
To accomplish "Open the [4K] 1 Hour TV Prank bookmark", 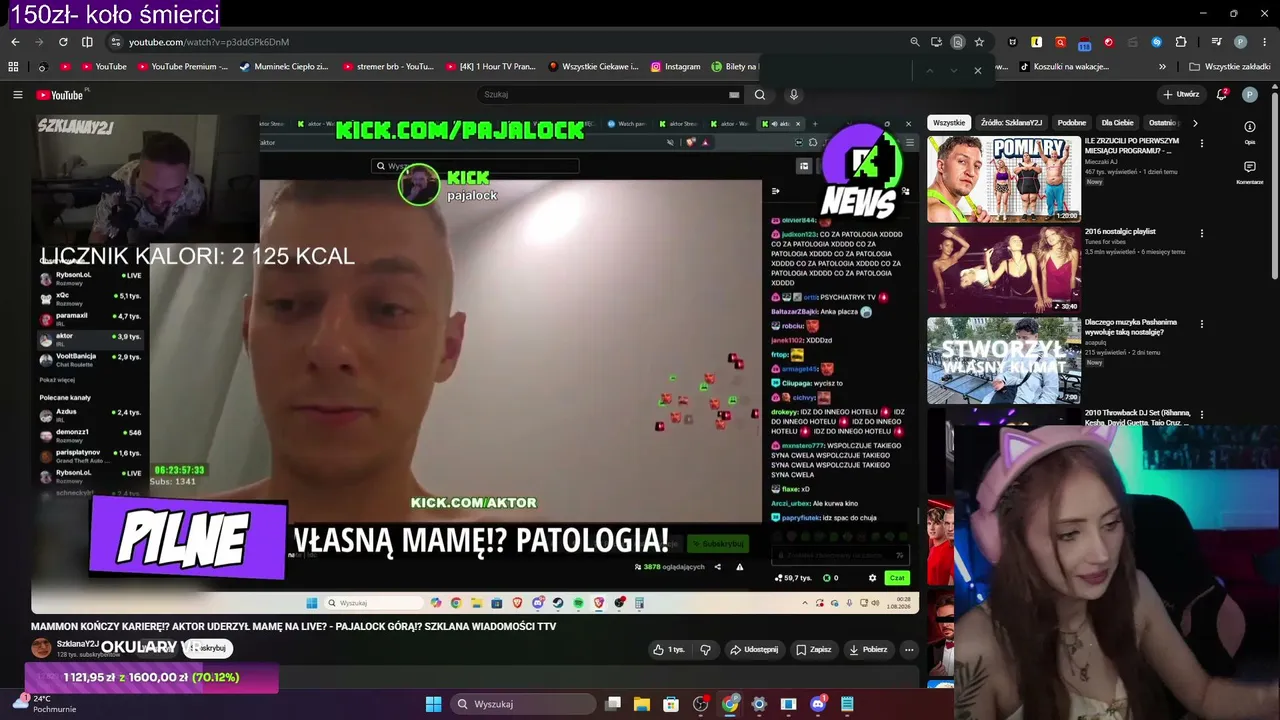I will pos(491,67).
